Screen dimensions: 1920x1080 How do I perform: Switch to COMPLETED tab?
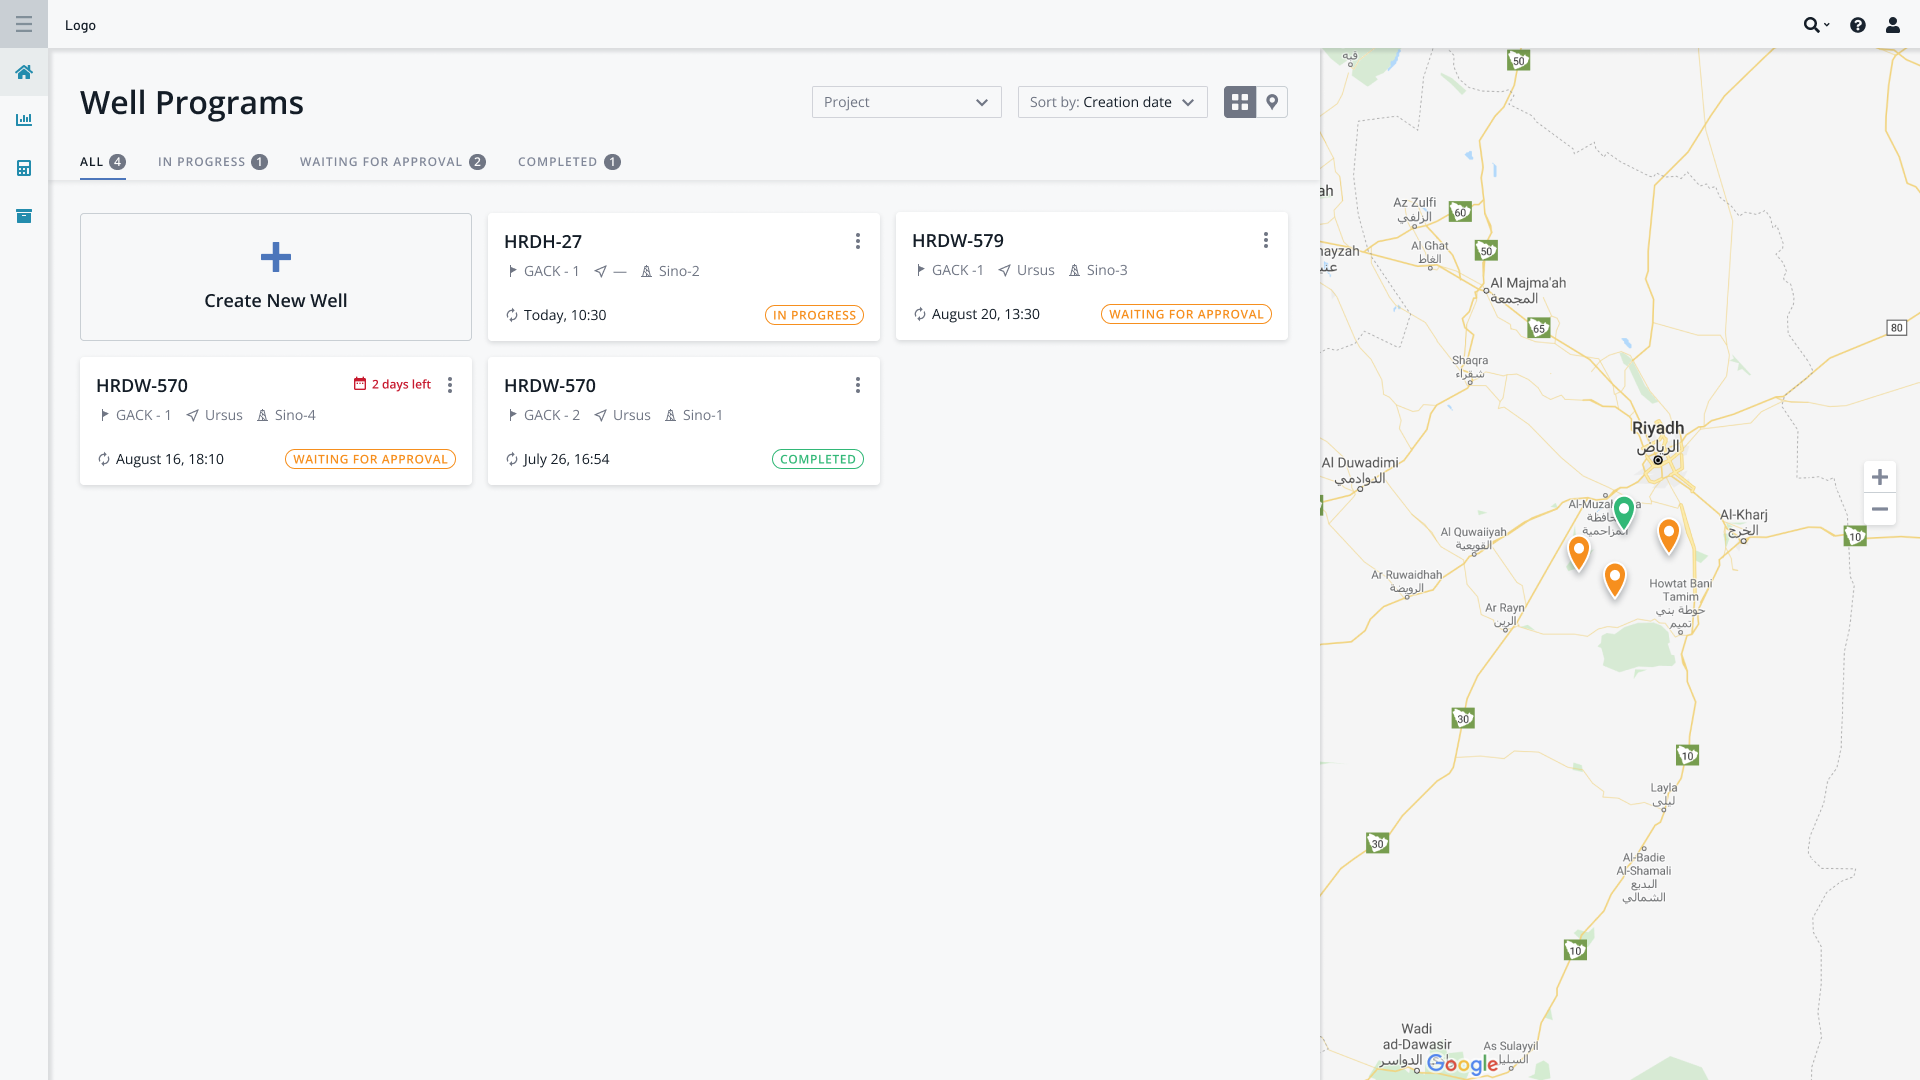point(569,162)
